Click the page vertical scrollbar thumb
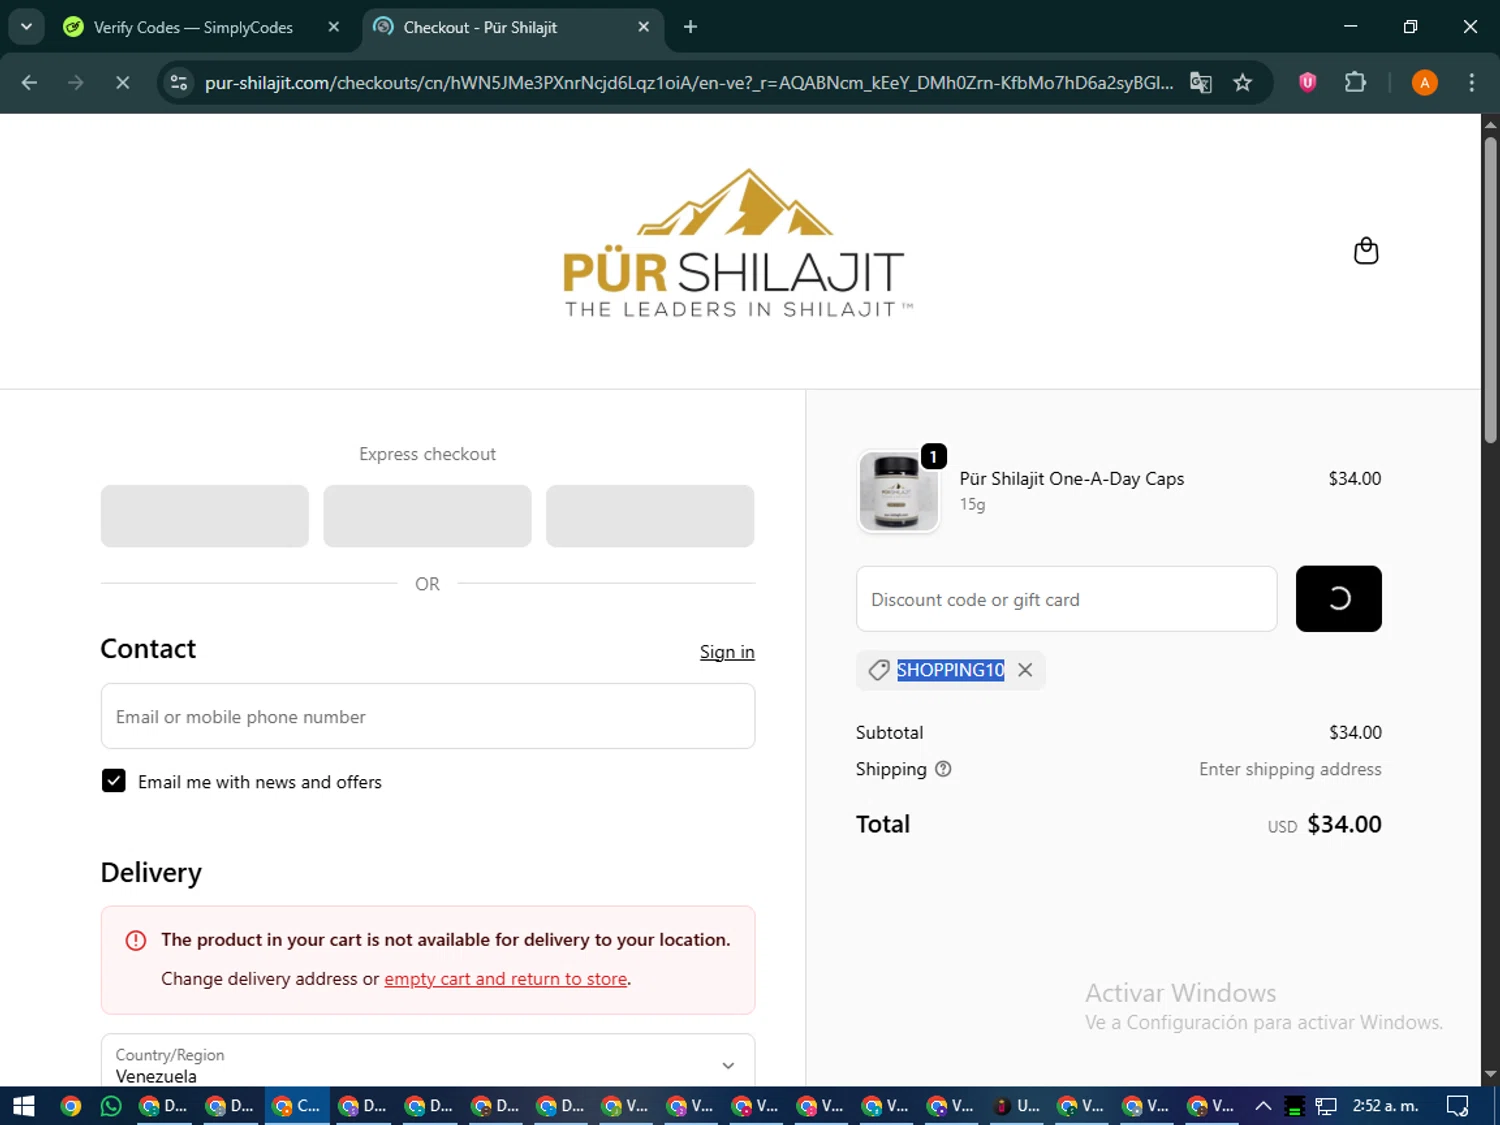The width and height of the screenshot is (1500, 1125). point(1490,290)
